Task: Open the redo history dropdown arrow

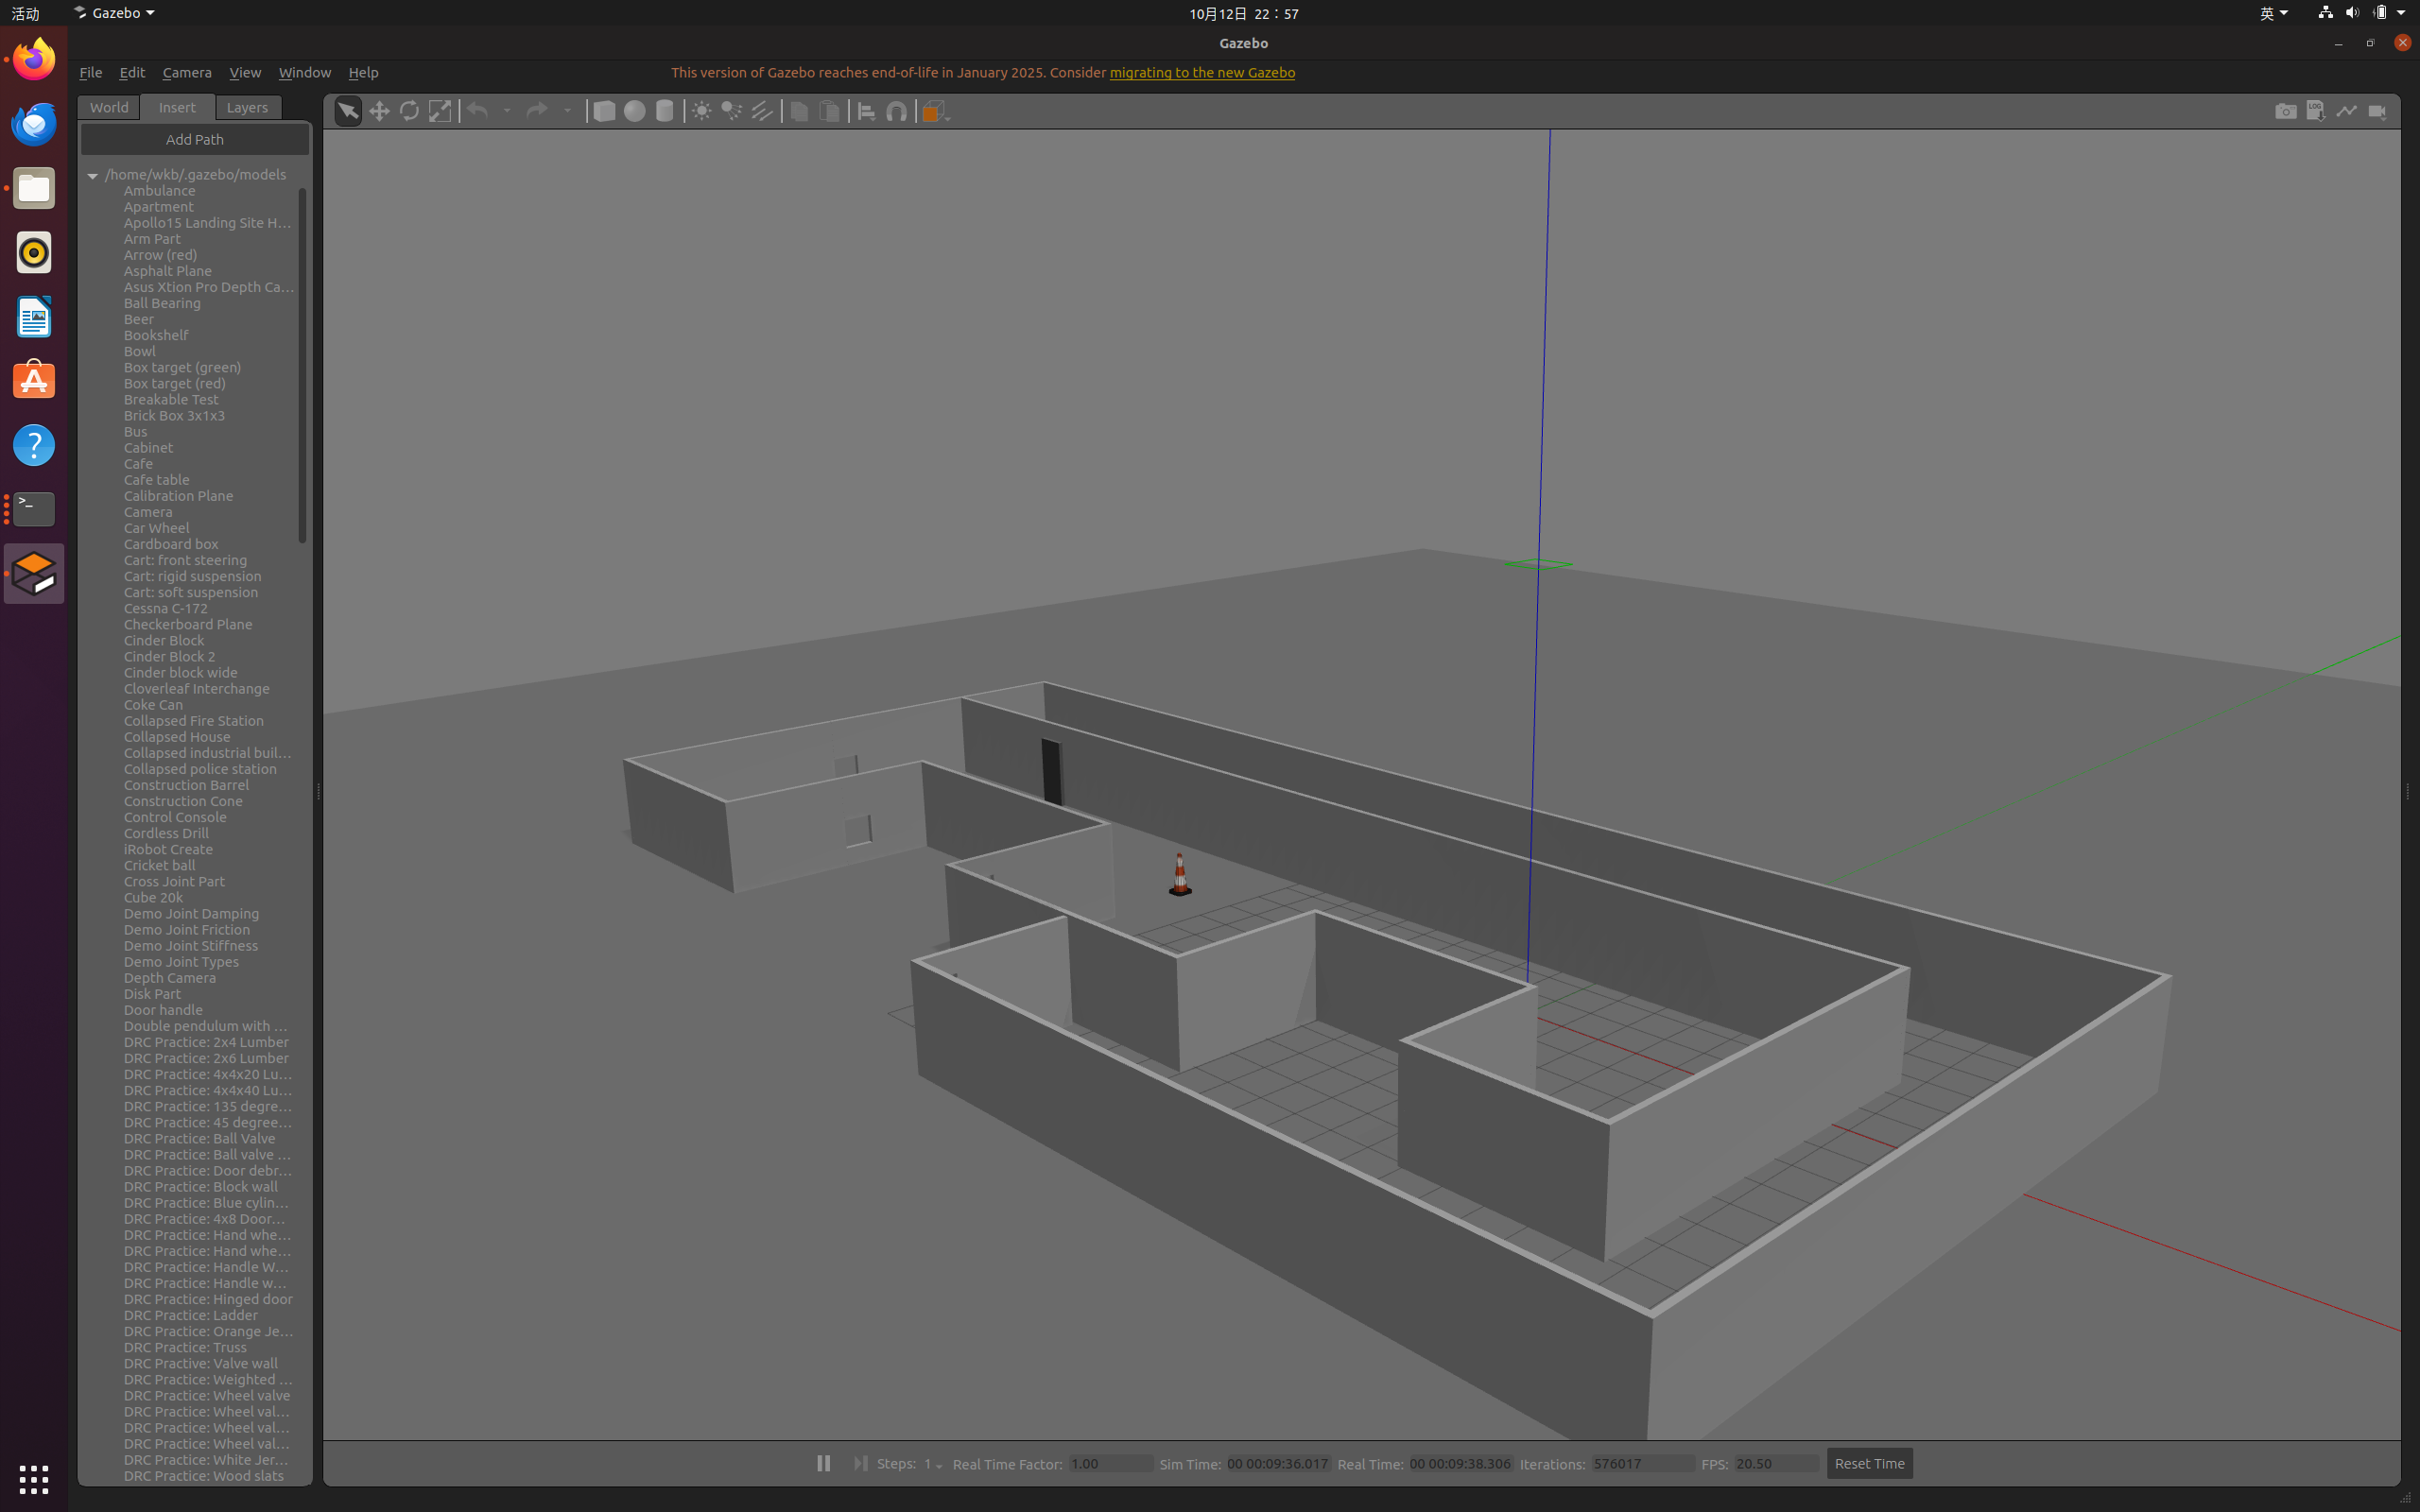Action: coord(567,111)
